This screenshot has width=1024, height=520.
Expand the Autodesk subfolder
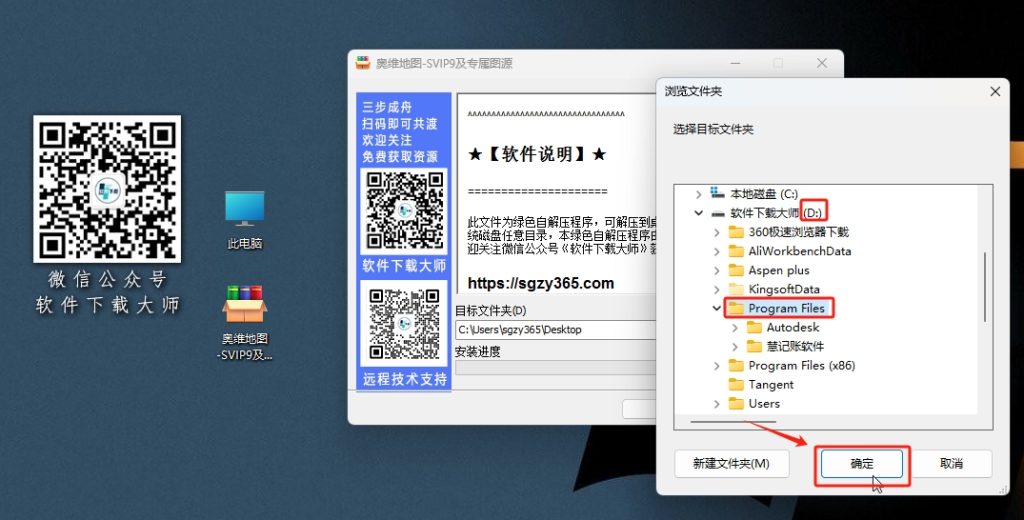click(x=735, y=327)
